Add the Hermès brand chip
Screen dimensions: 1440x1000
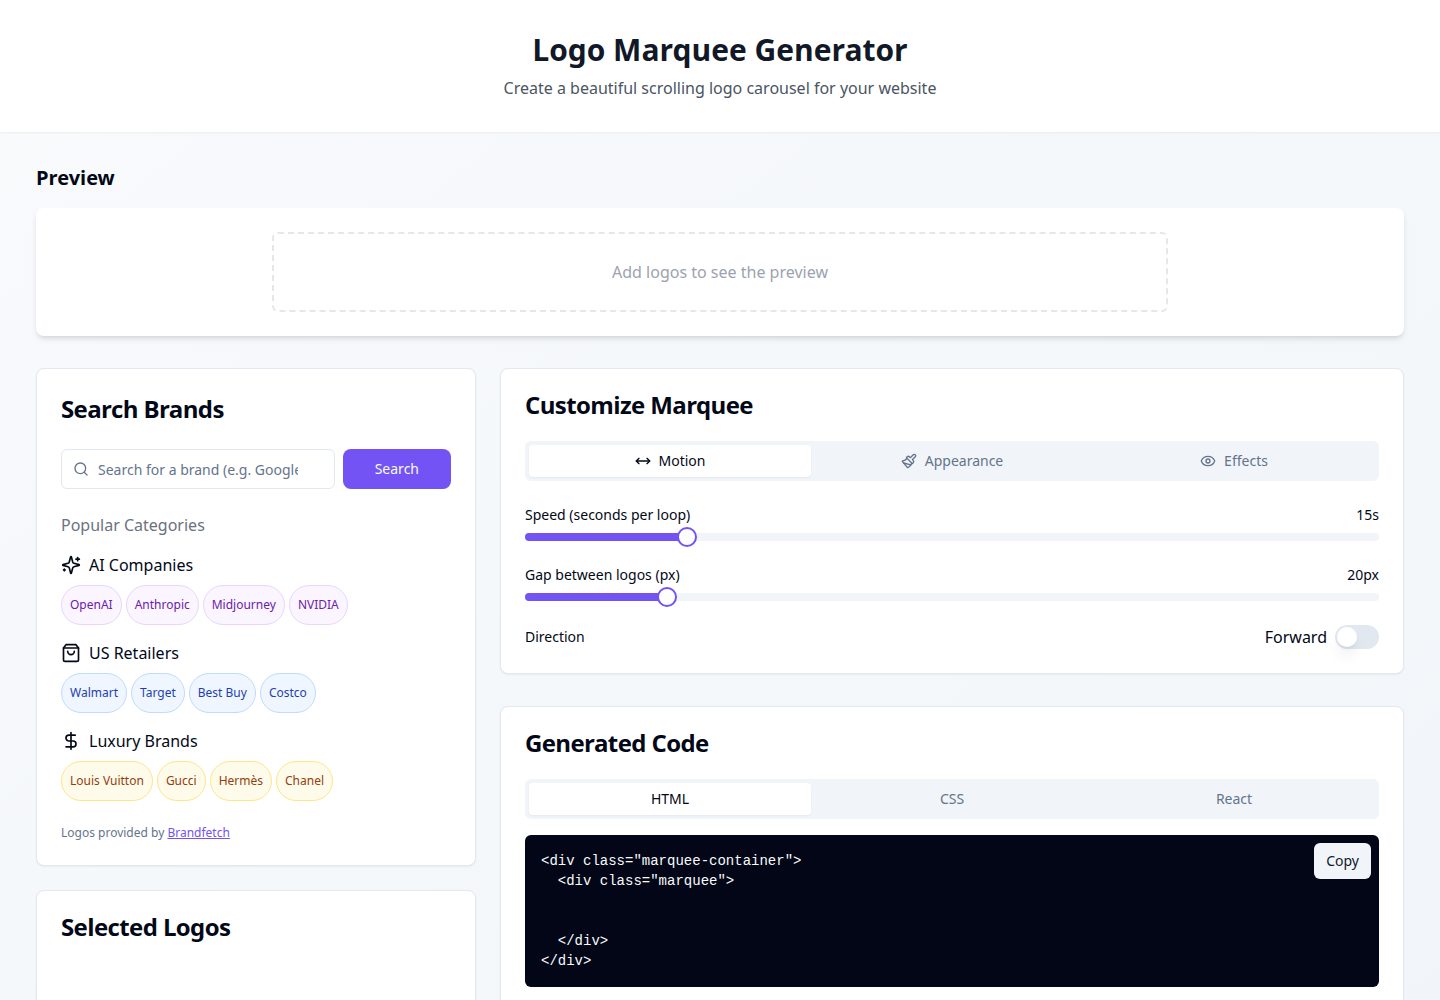pyautogui.click(x=241, y=781)
